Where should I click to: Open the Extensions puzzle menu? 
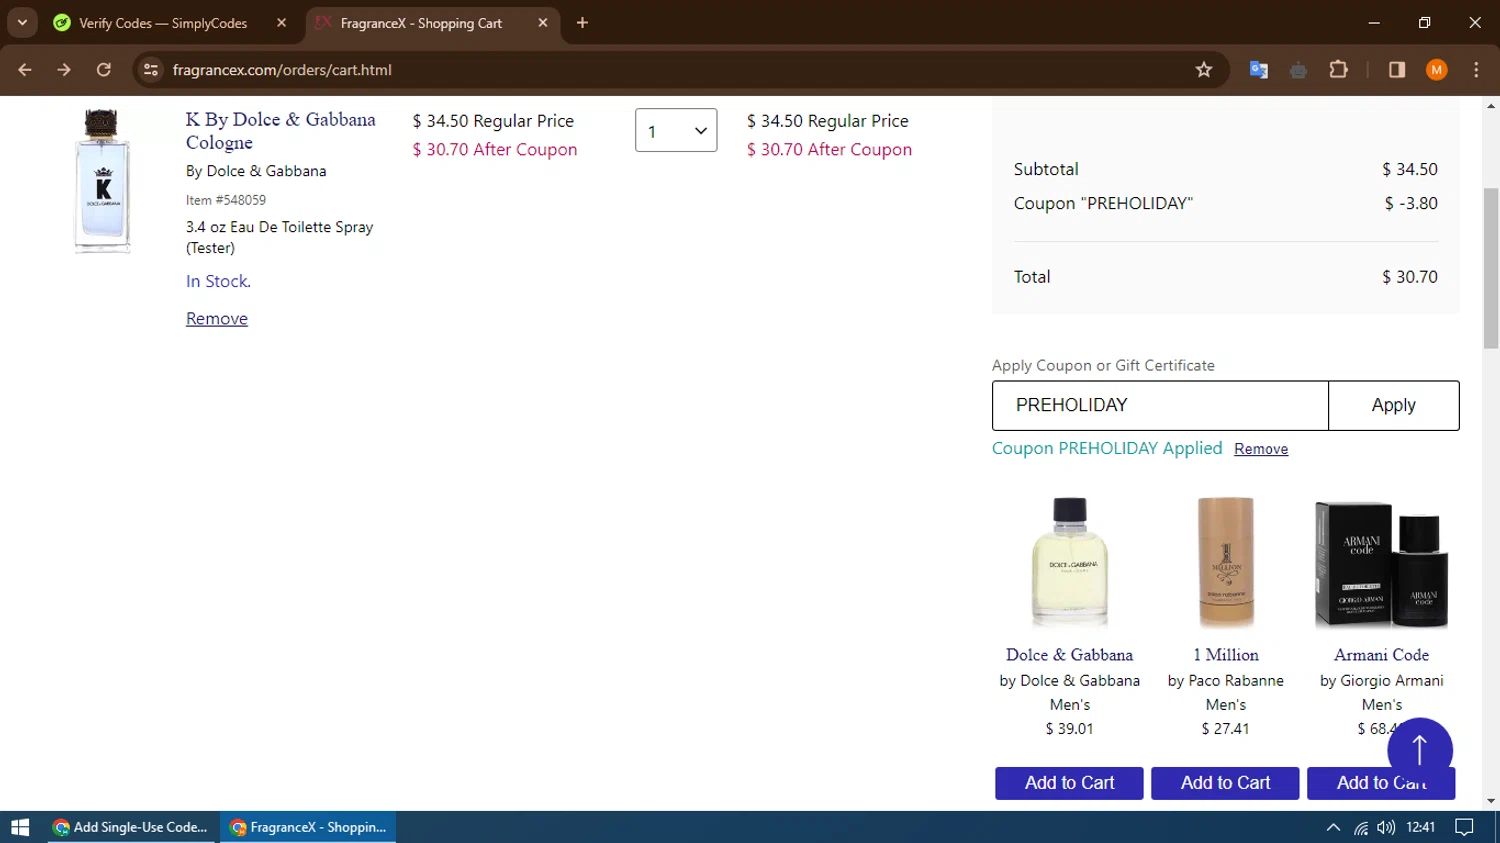click(x=1339, y=70)
